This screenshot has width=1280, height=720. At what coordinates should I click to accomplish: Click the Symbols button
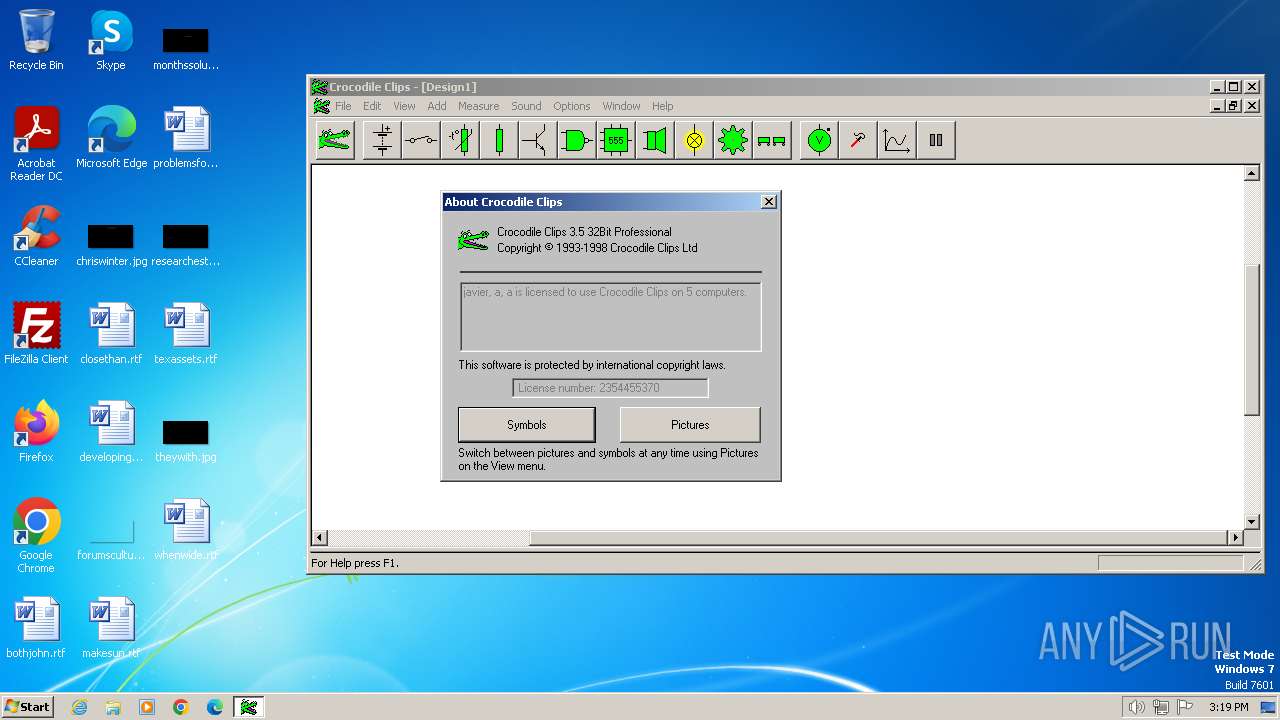point(526,425)
